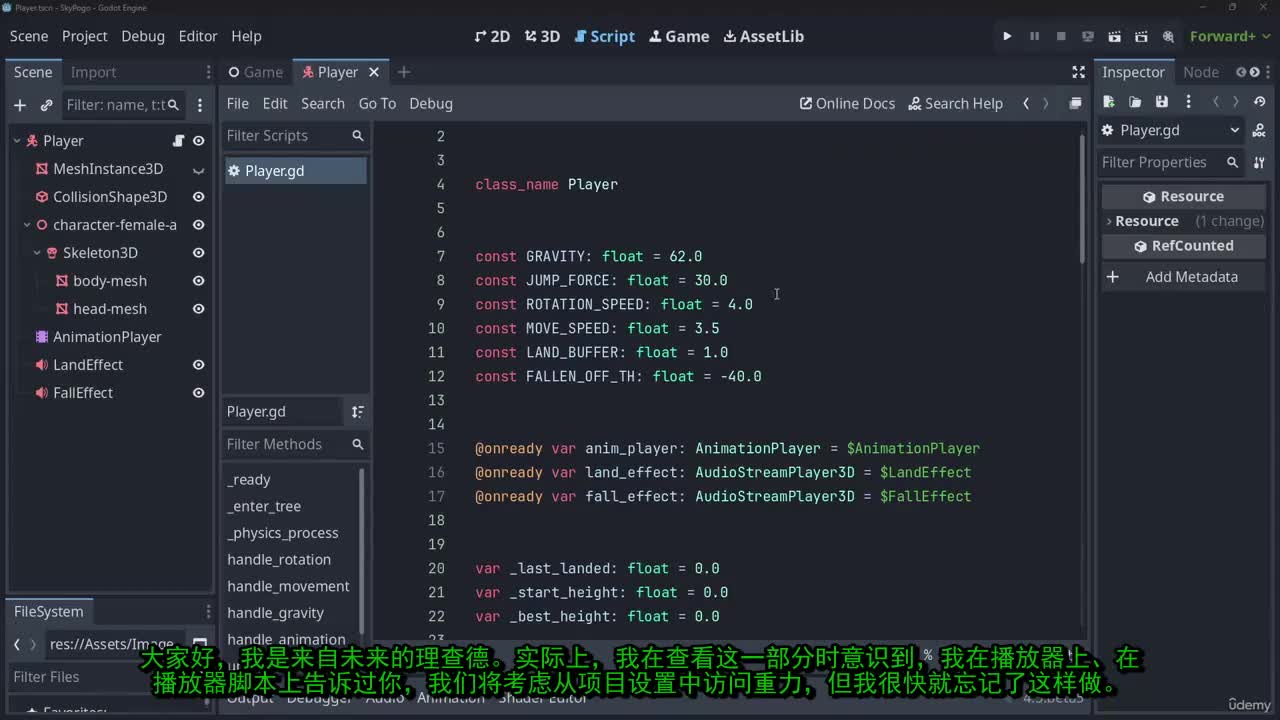Switch to the 3D workspace
This screenshot has width=1280, height=720.
(542, 36)
